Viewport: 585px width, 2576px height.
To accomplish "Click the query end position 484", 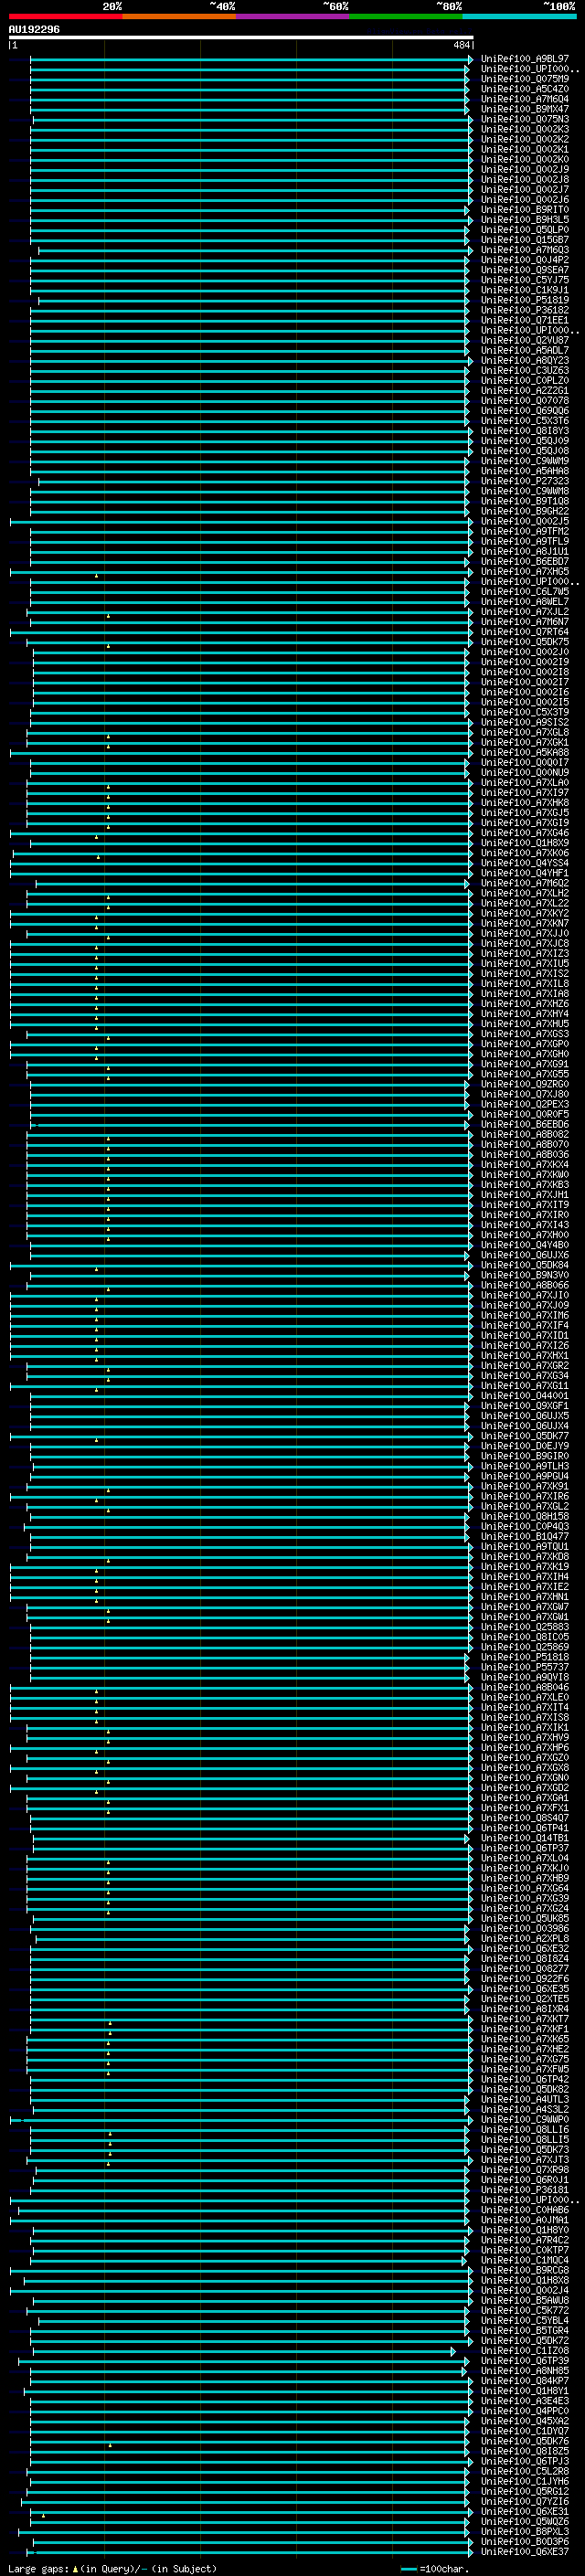I will tap(461, 45).
